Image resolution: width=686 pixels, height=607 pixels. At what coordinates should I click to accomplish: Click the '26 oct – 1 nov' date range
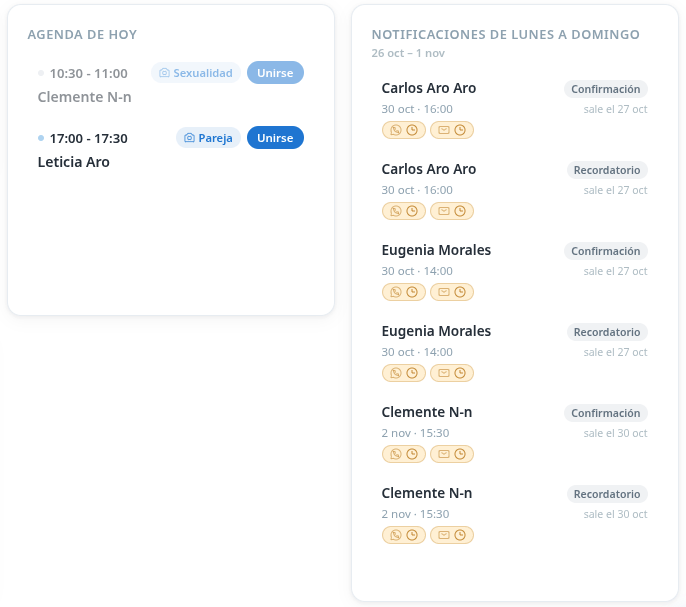[x=408, y=53]
